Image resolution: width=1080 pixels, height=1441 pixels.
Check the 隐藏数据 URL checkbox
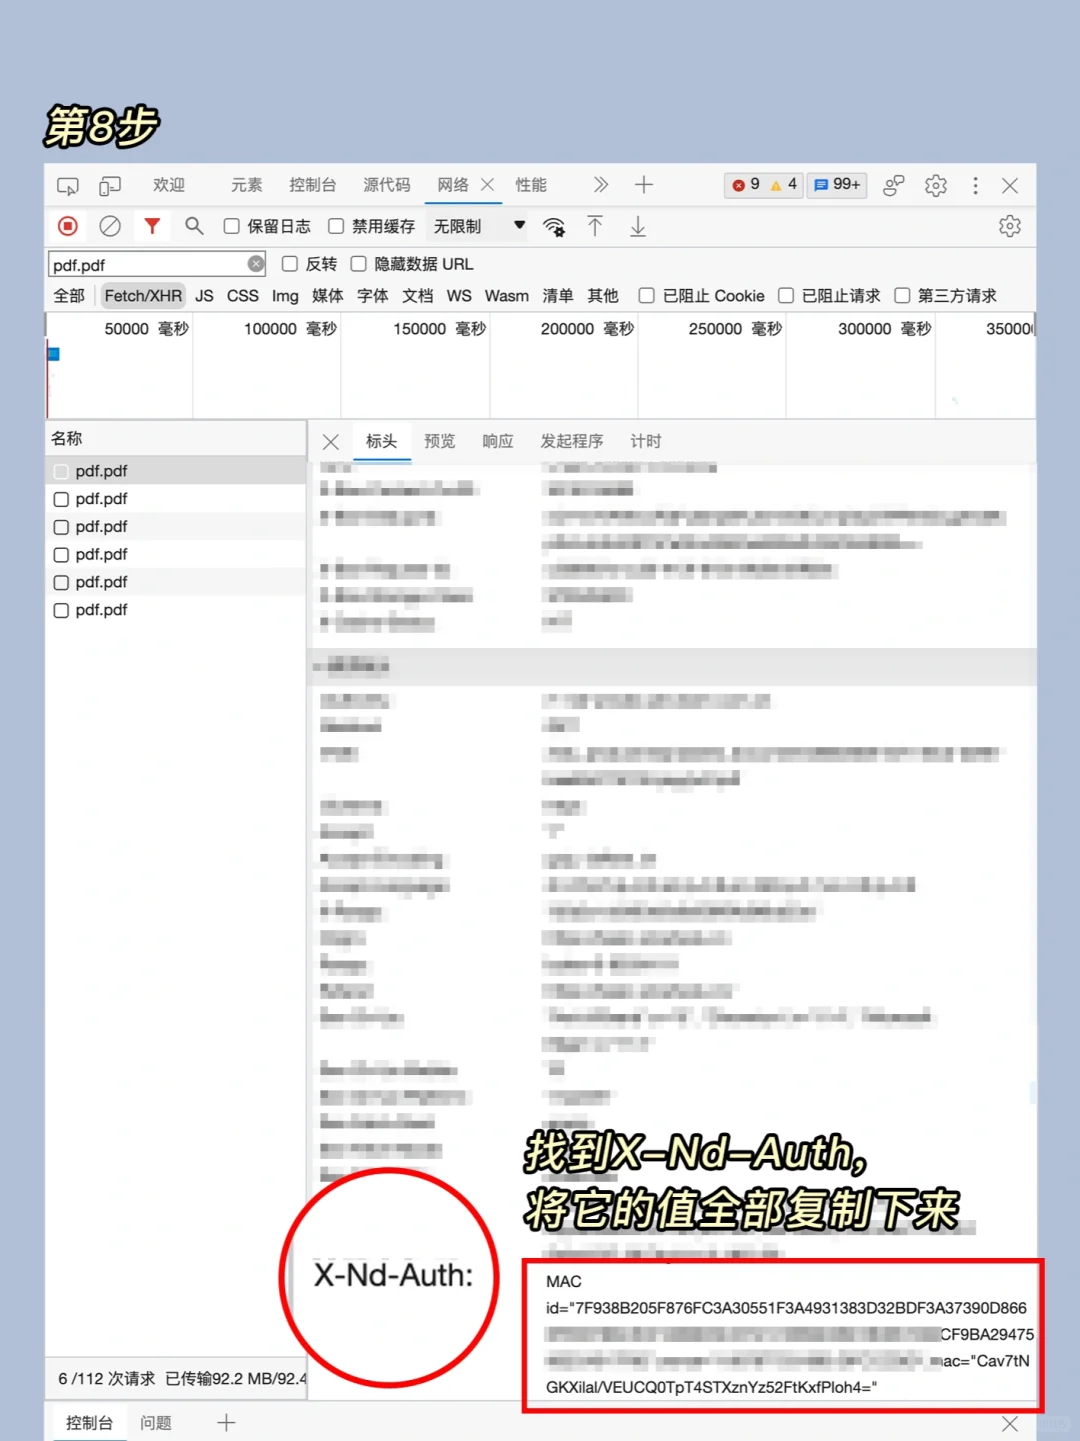358,264
